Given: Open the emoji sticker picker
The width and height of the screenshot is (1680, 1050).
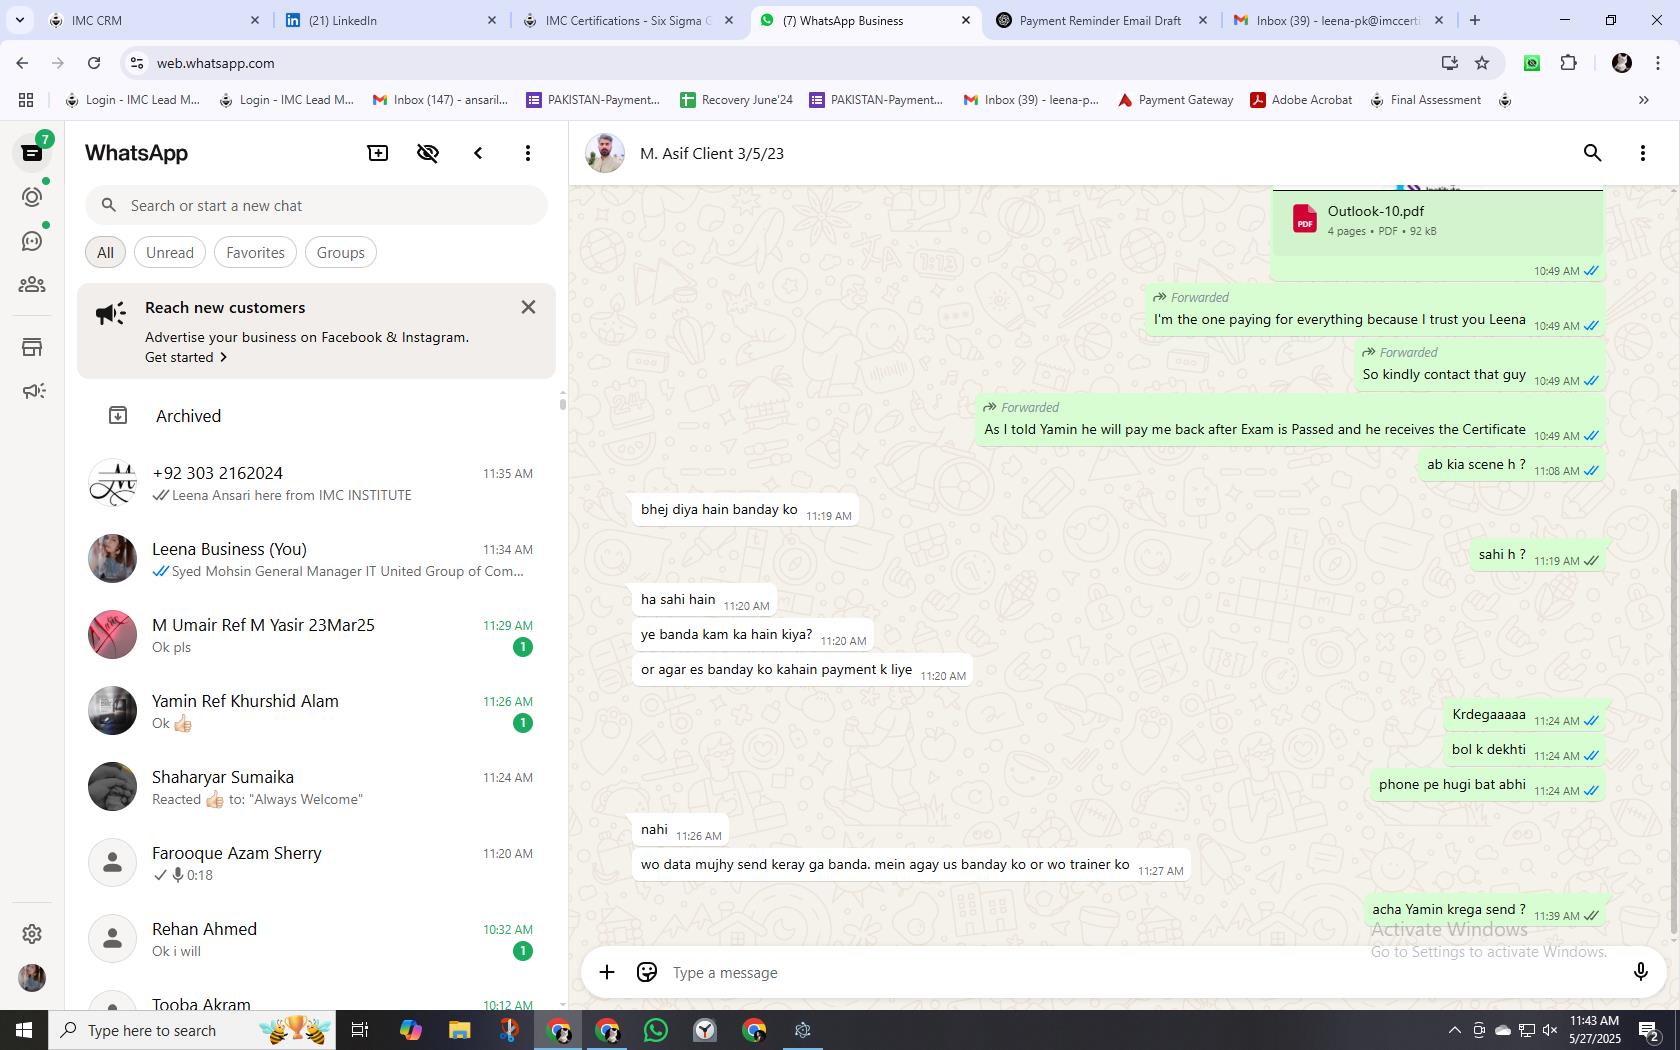Looking at the screenshot, I should 647,972.
